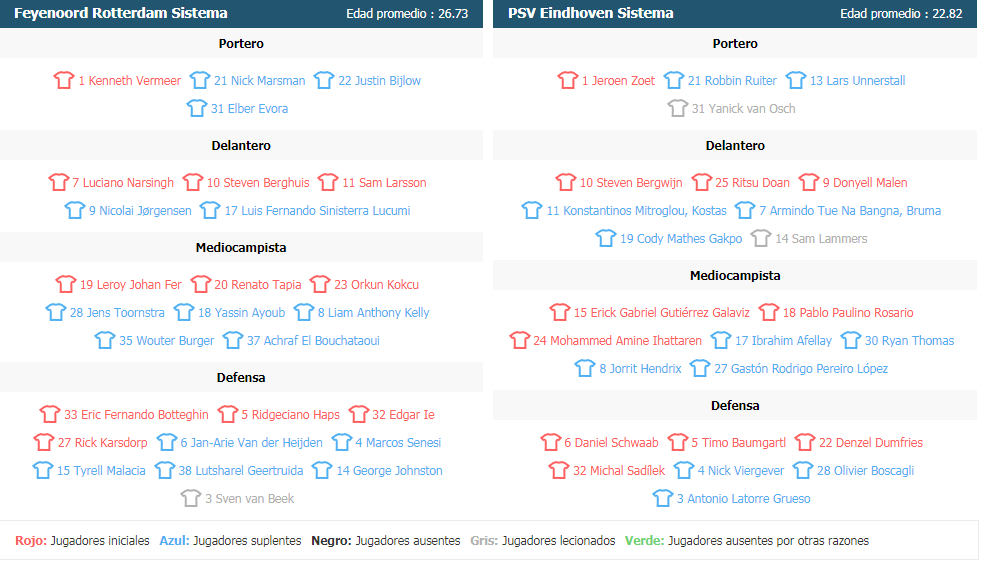The width and height of the screenshot is (981, 562).
Task: Select 25 Ritsu Doan player name
Action: point(752,183)
